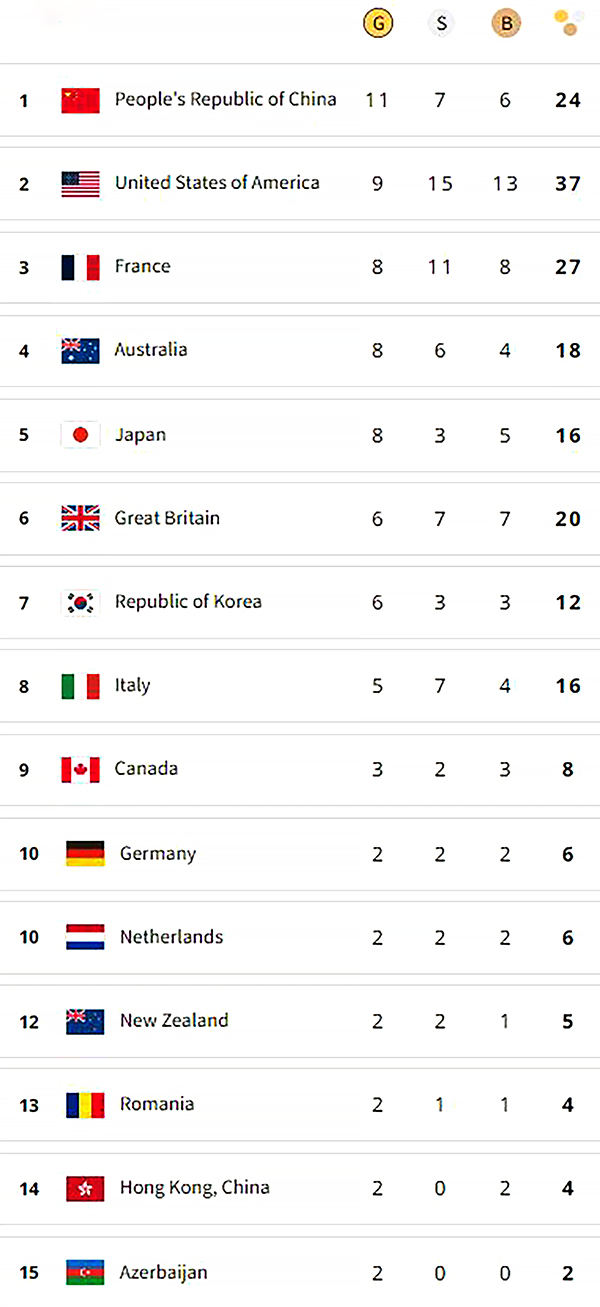Open the Germany country link
Viewport: 600px width, 1307px height.
click(x=157, y=854)
